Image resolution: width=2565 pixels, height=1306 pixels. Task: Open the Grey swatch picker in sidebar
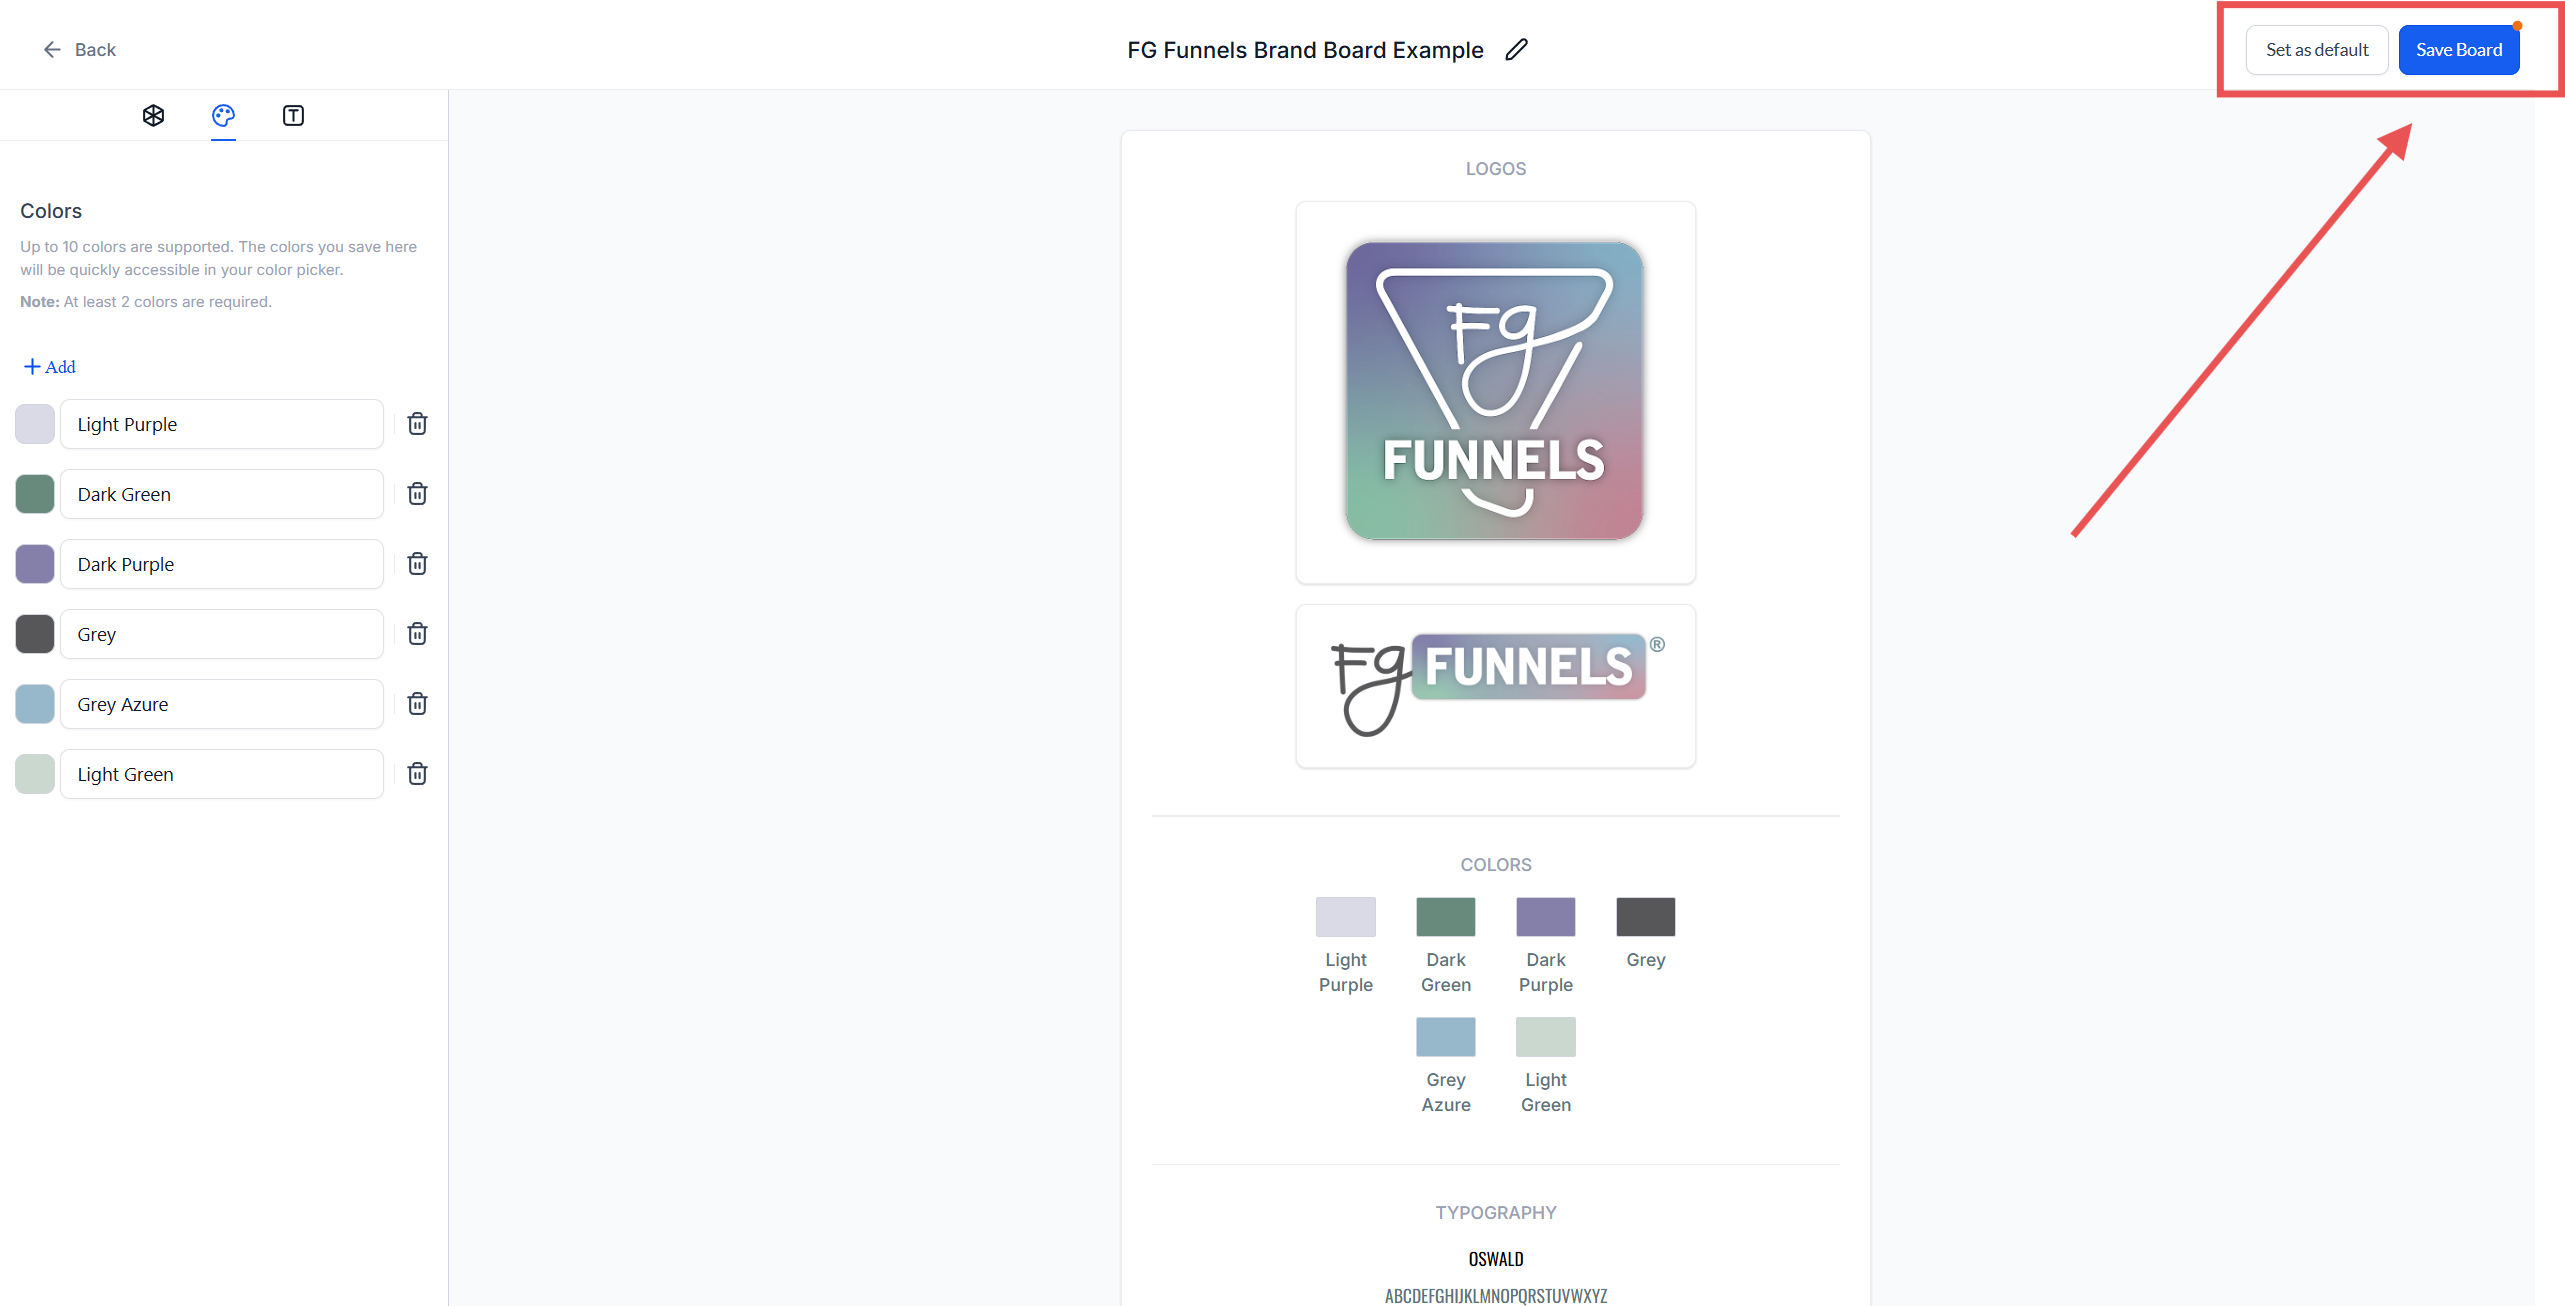click(x=35, y=634)
